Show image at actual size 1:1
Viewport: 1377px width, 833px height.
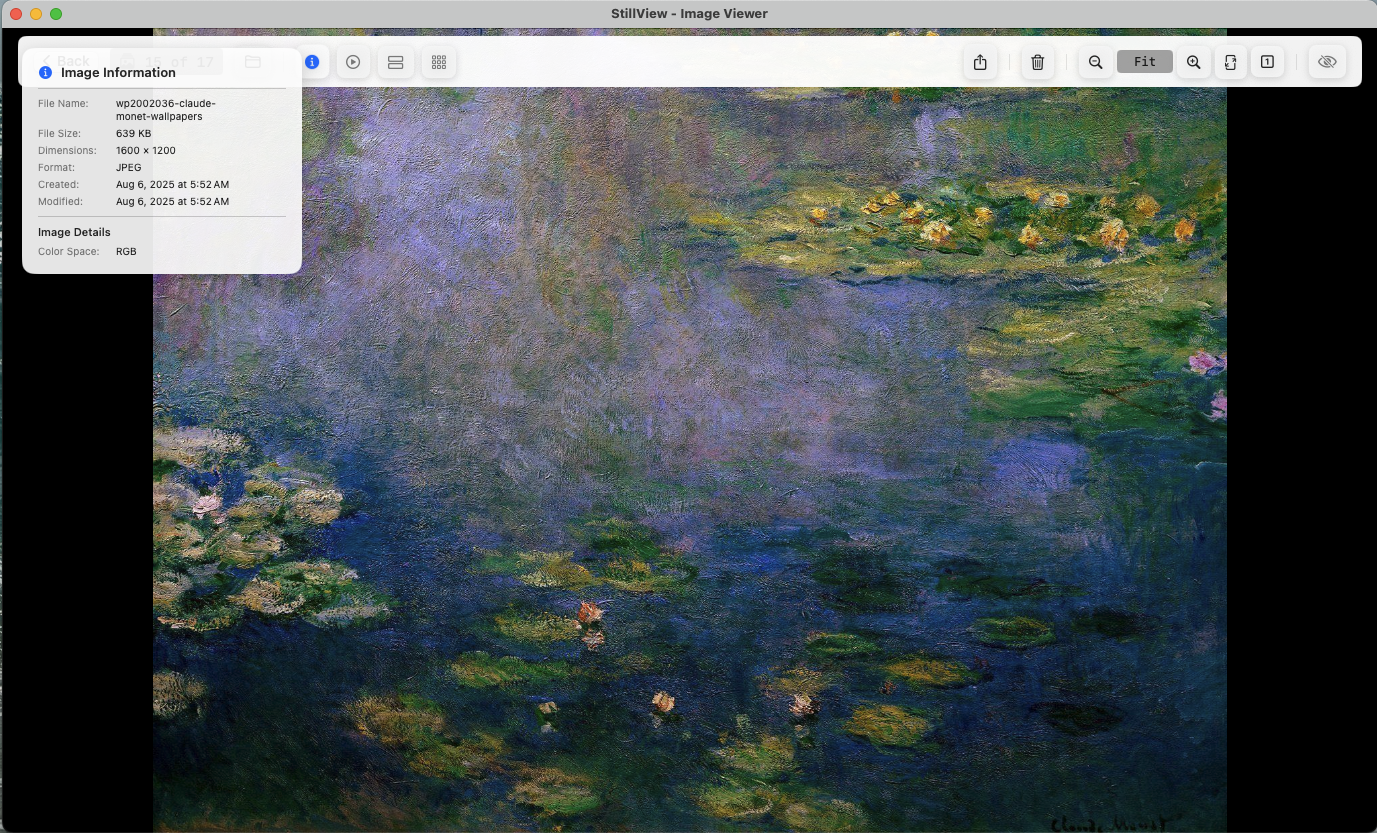(1267, 62)
